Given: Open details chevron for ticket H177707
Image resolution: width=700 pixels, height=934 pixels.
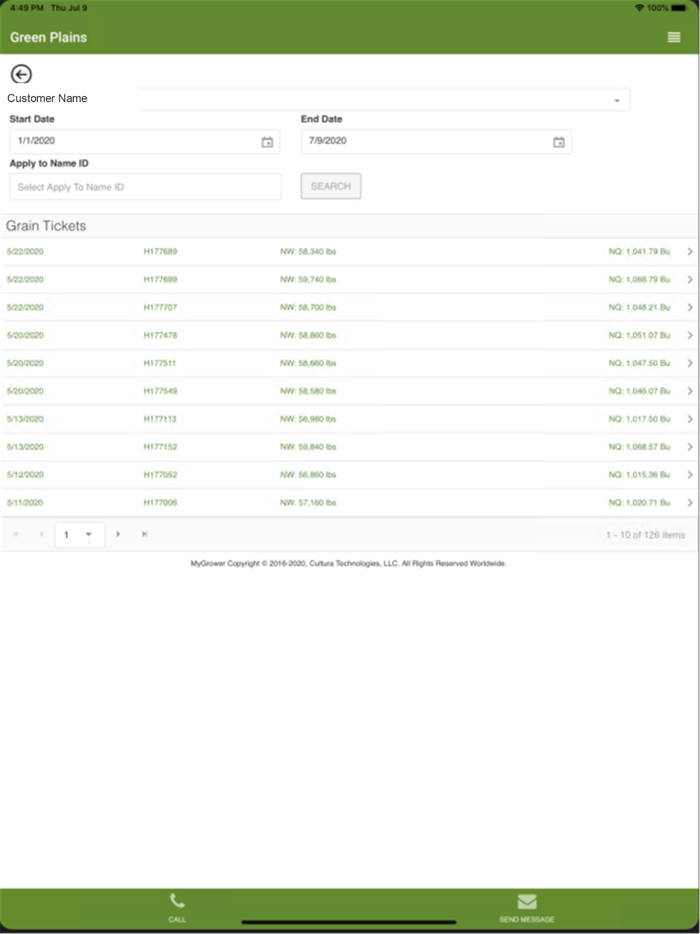Looking at the screenshot, I should tap(690, 307).
